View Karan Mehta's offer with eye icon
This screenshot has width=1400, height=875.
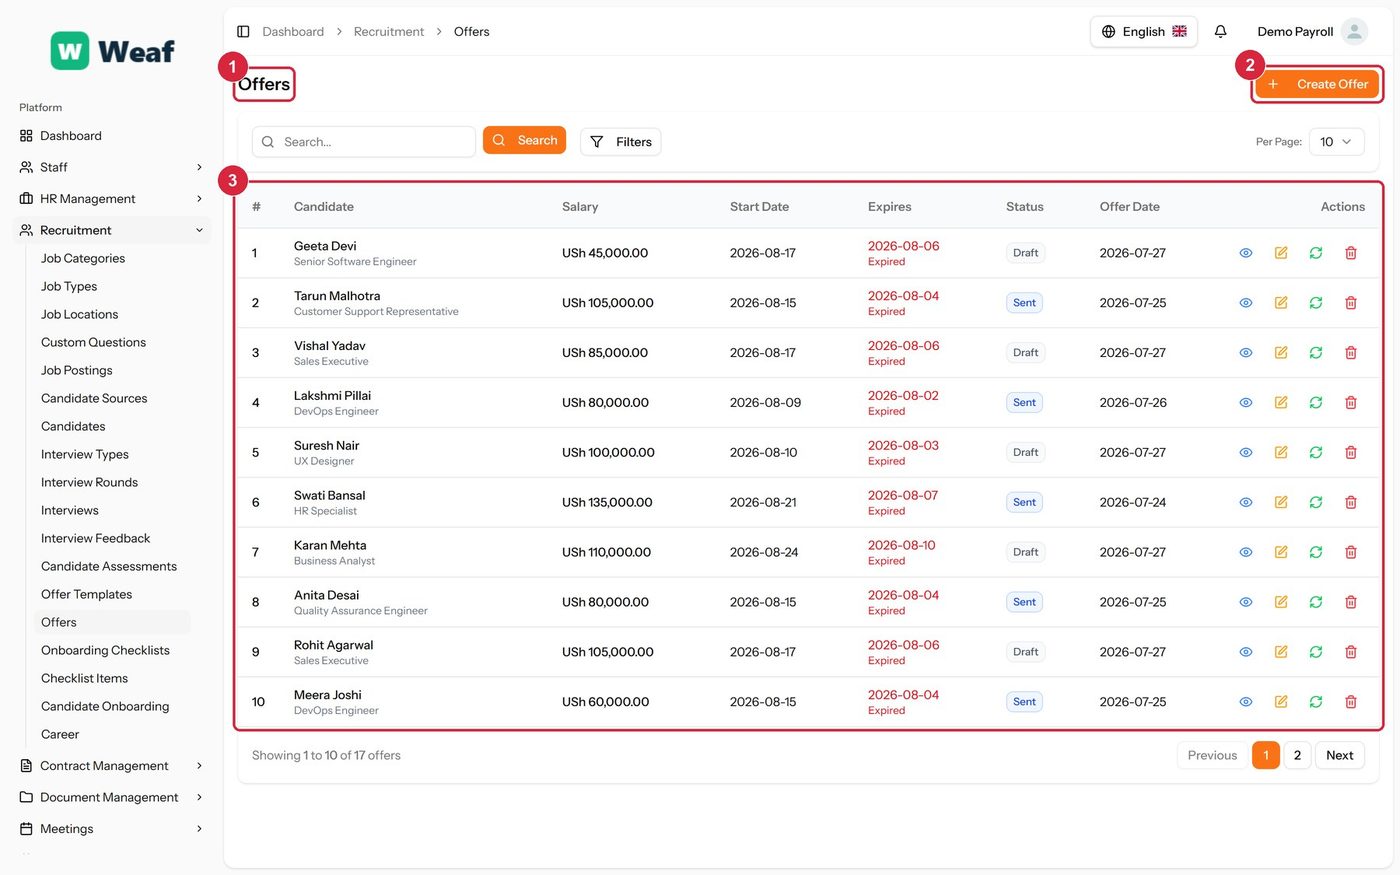click(x=1246, y=552)
